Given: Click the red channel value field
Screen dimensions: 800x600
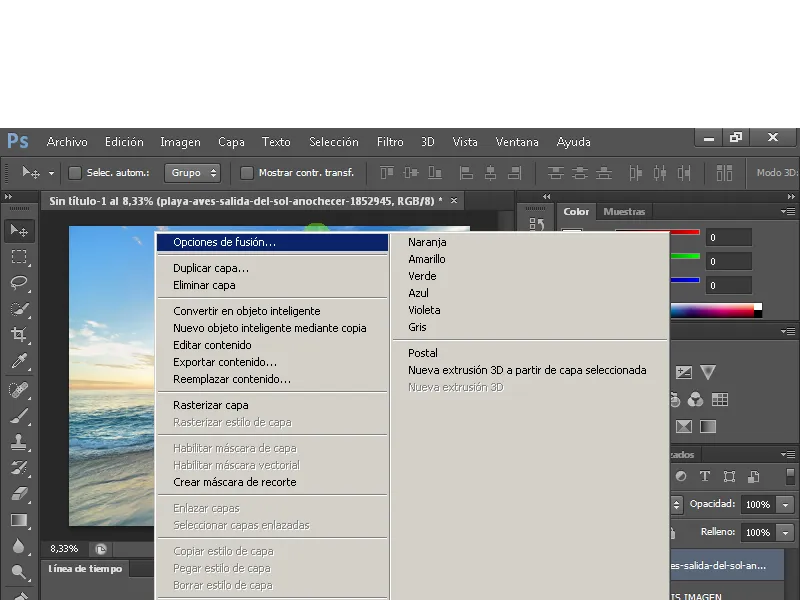Looking at the screenshot, I should tap(729, 237).
